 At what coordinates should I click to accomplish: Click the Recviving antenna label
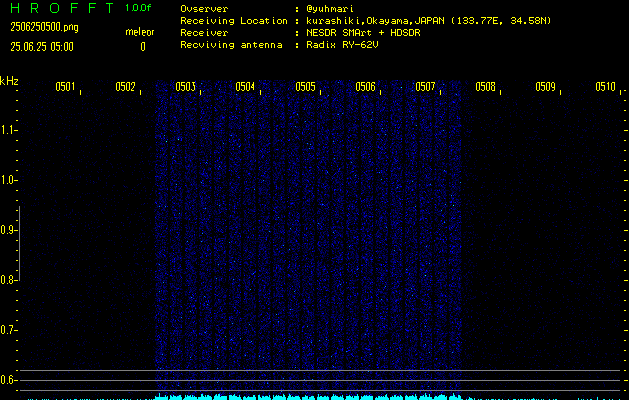click(x=231, y=45)
